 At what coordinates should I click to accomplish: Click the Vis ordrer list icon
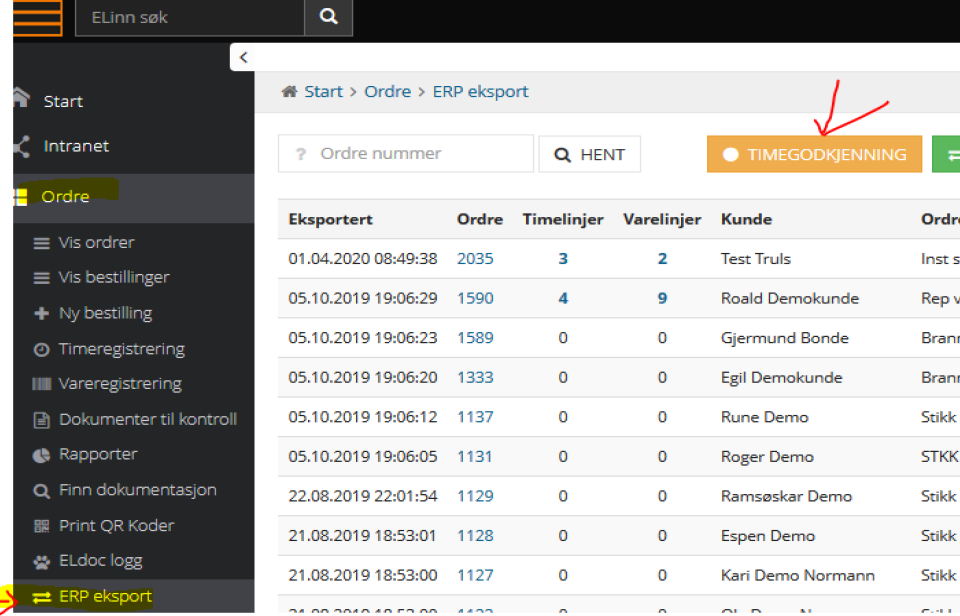coord(41,243)
